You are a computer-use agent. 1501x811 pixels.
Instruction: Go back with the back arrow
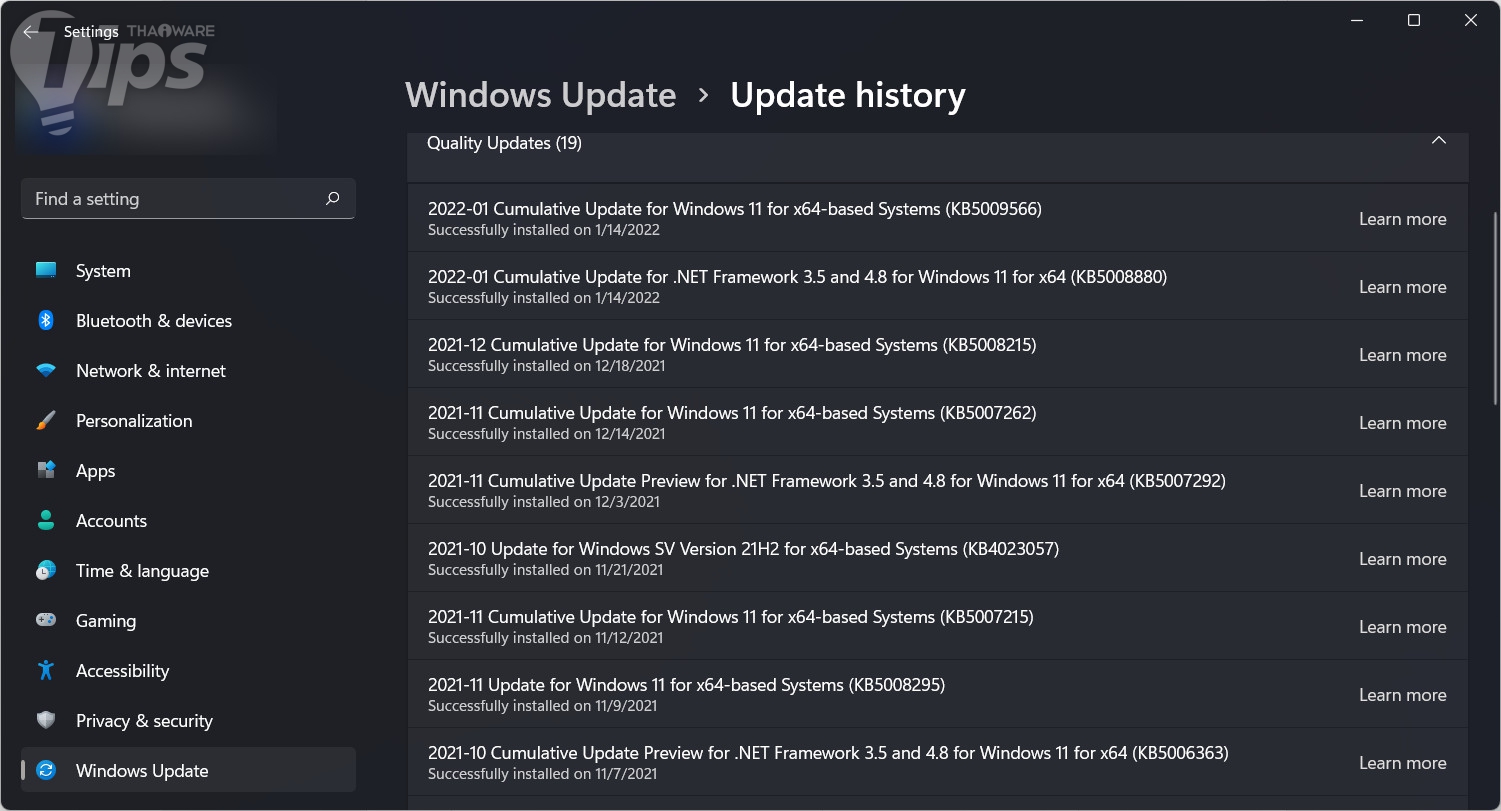31,31
